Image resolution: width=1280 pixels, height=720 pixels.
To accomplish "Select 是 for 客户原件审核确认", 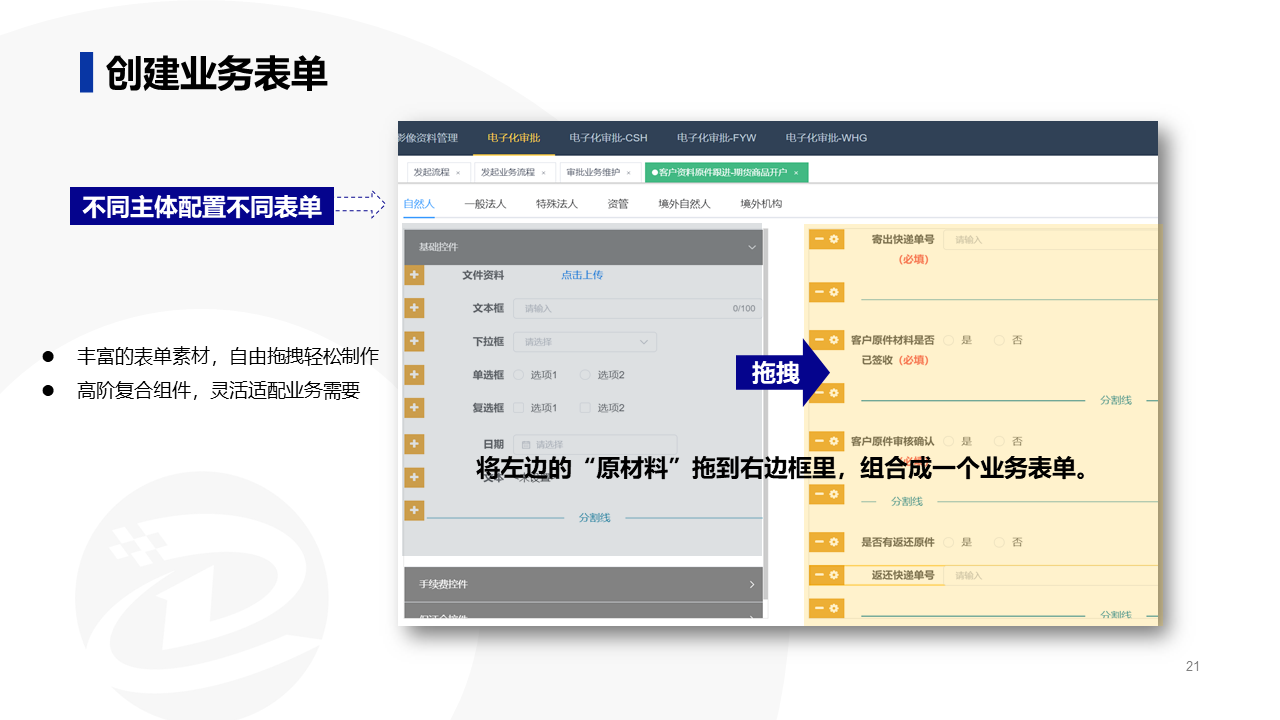I will (x=948, y=441).
